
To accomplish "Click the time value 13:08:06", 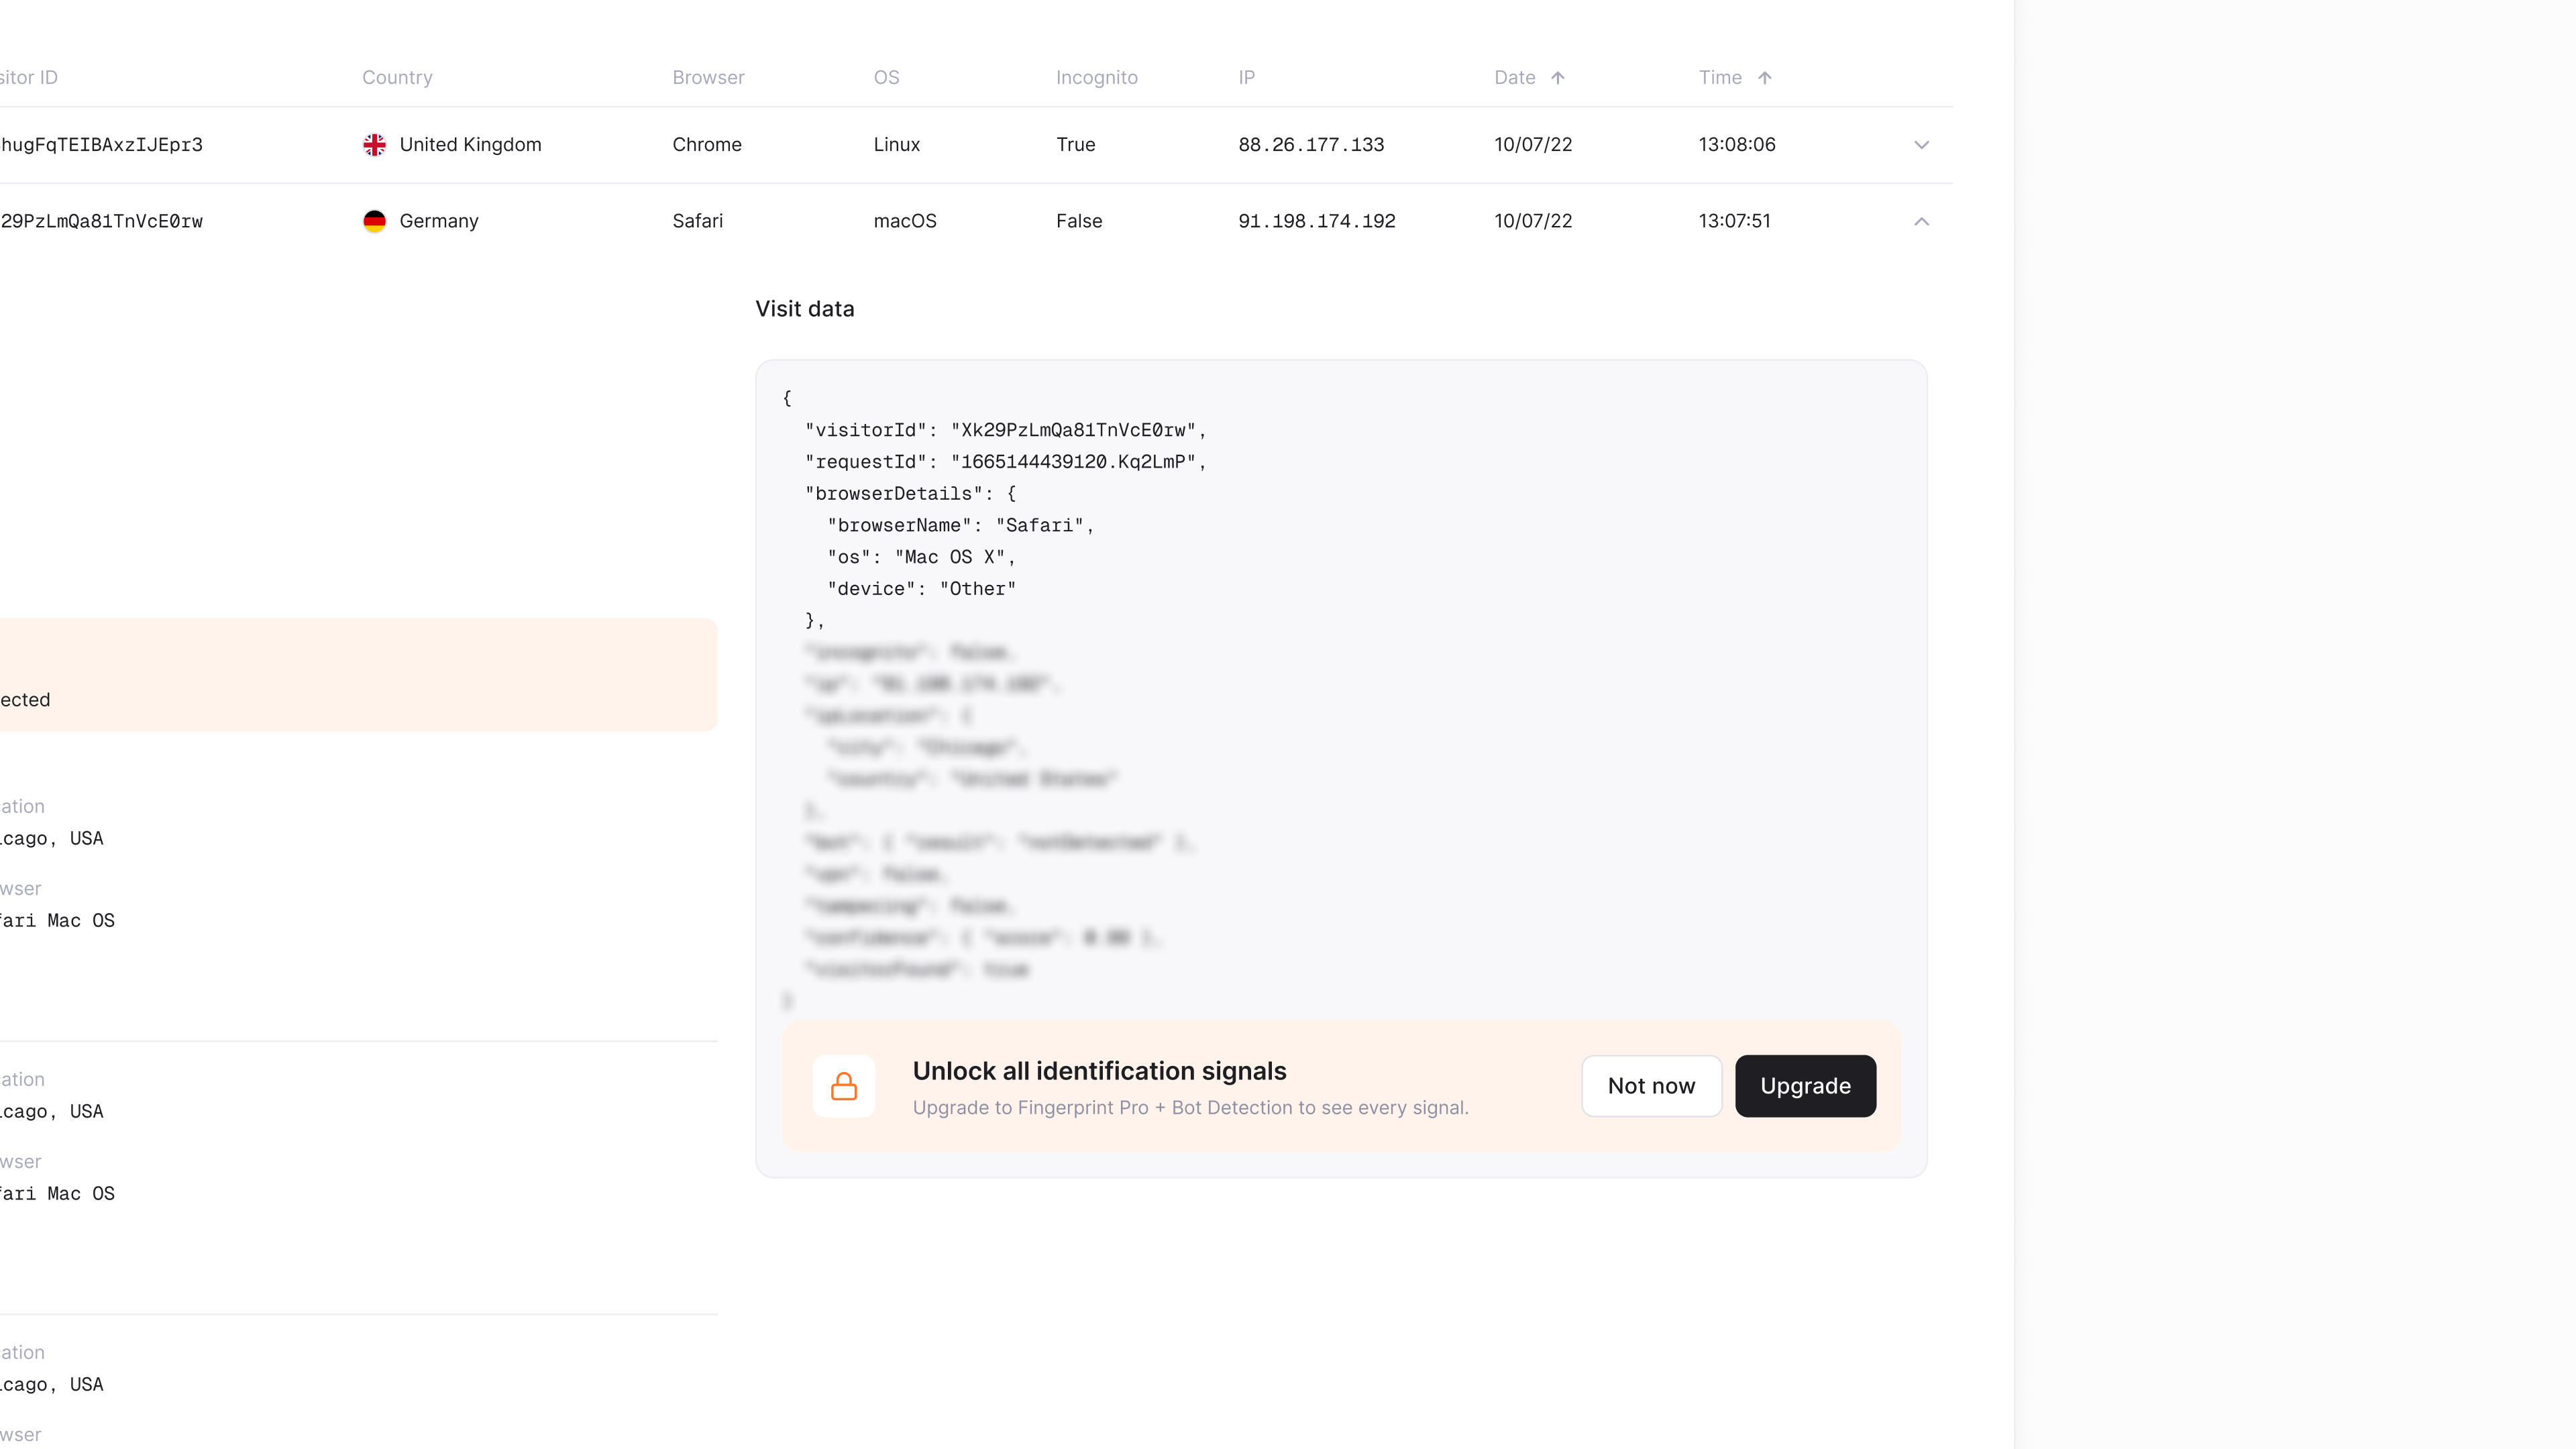I will tap(1737, 145).
